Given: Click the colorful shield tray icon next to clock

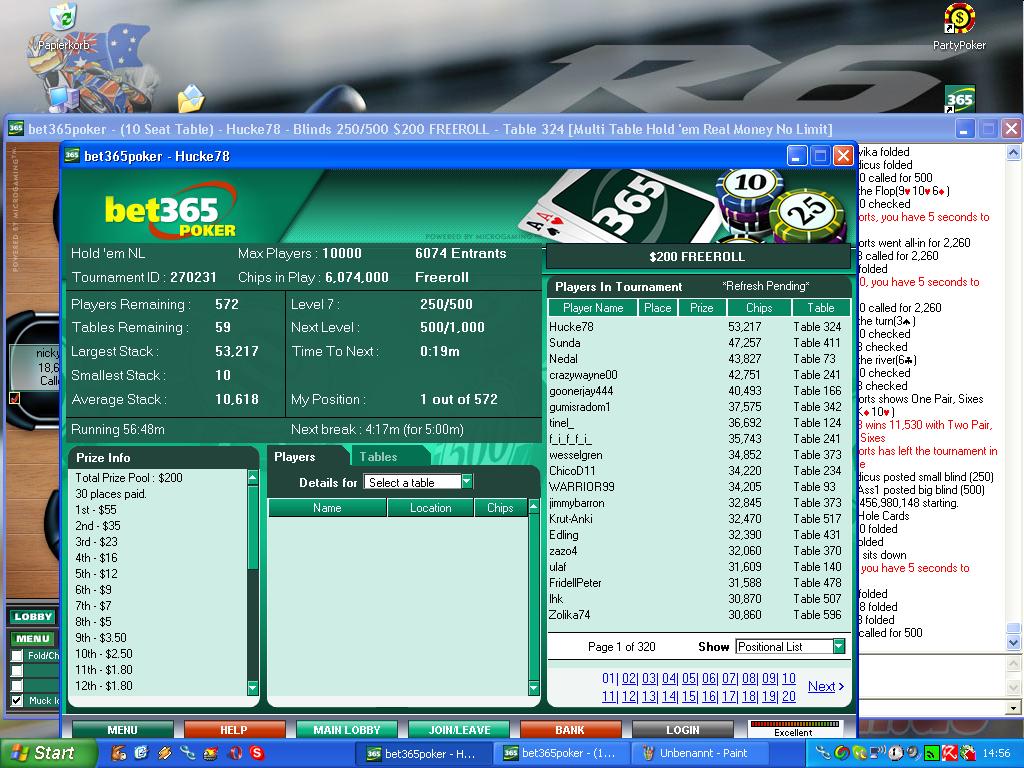Looking at the screenshot, I should coord(967,753).
